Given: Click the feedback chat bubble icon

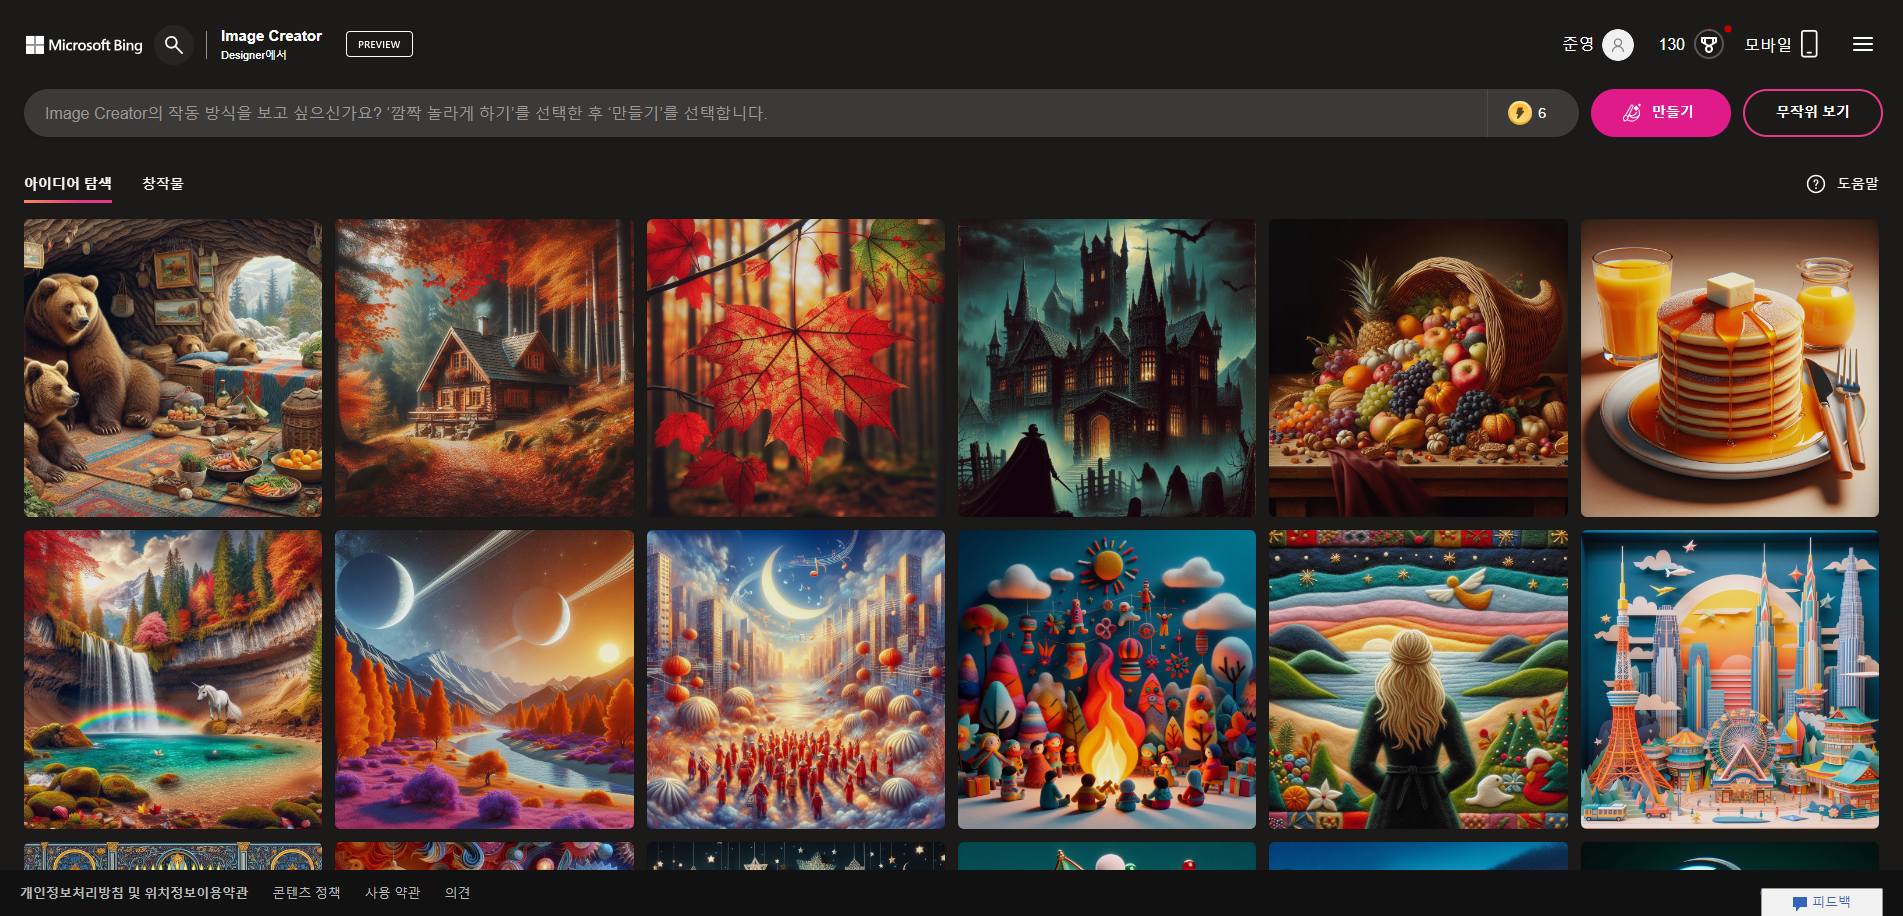Looking at the screenshot, I should (1800, 902).
